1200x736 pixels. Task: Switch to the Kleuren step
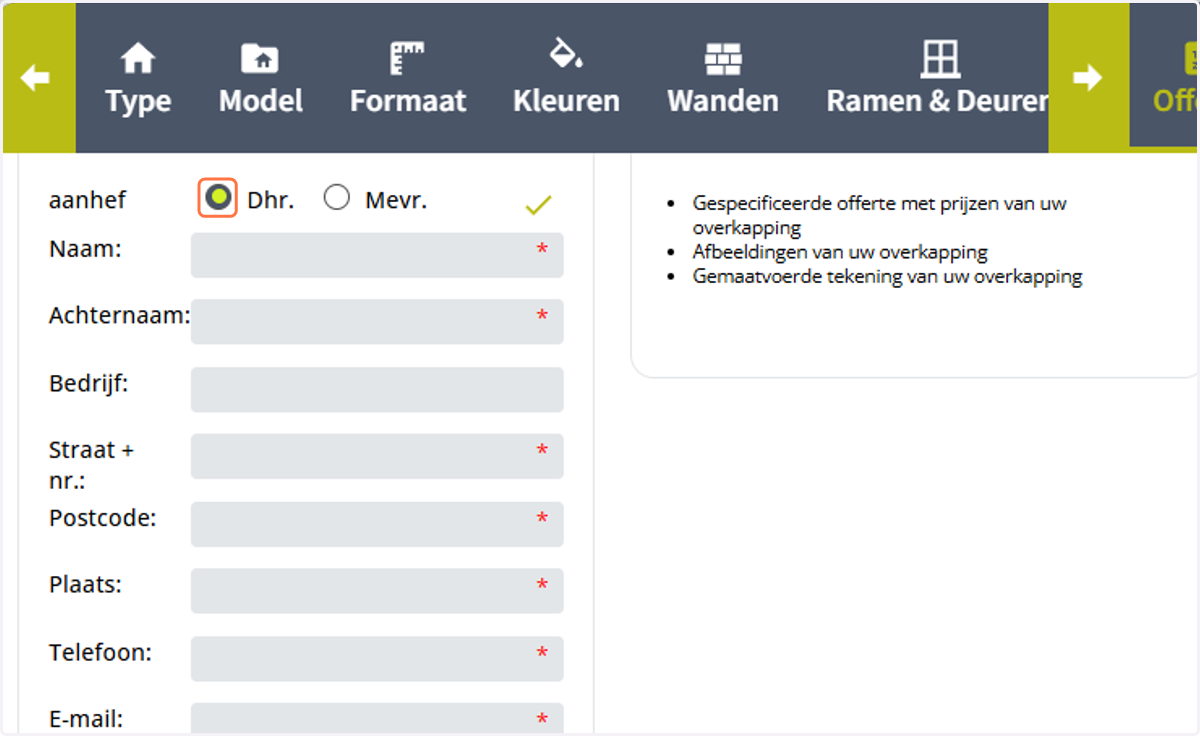pos(566,80)
